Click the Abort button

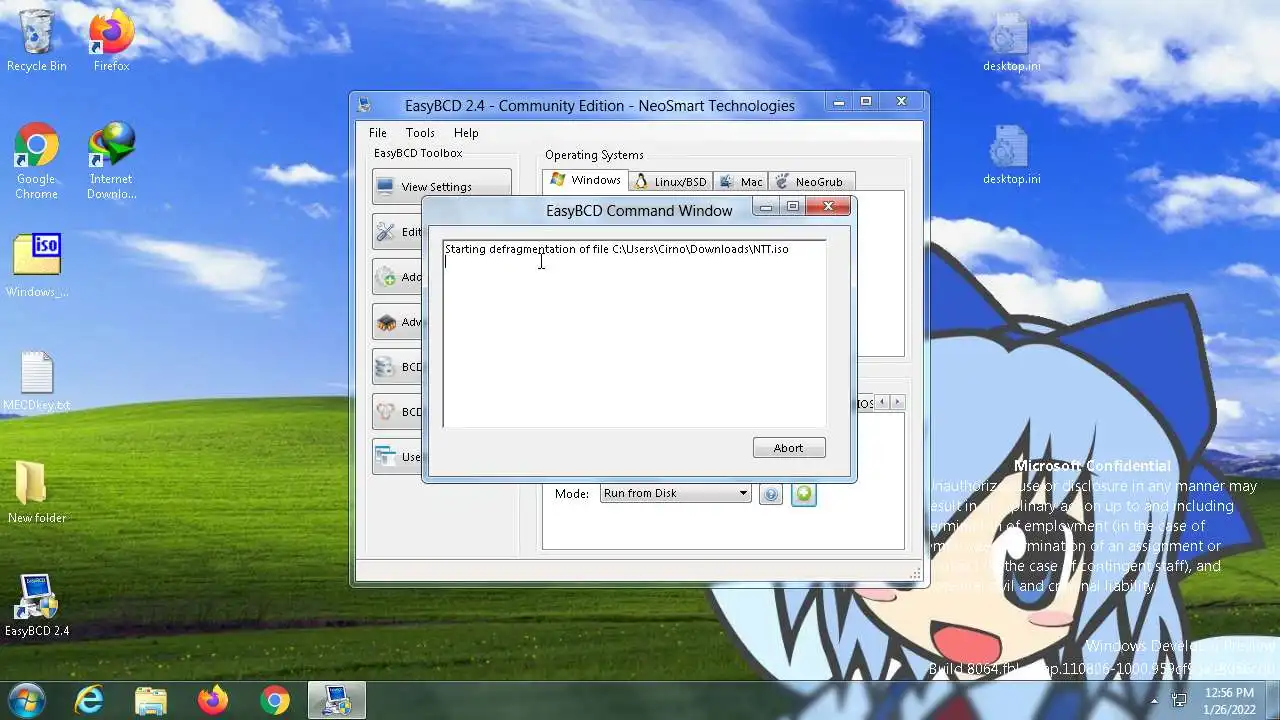(789, 448)
